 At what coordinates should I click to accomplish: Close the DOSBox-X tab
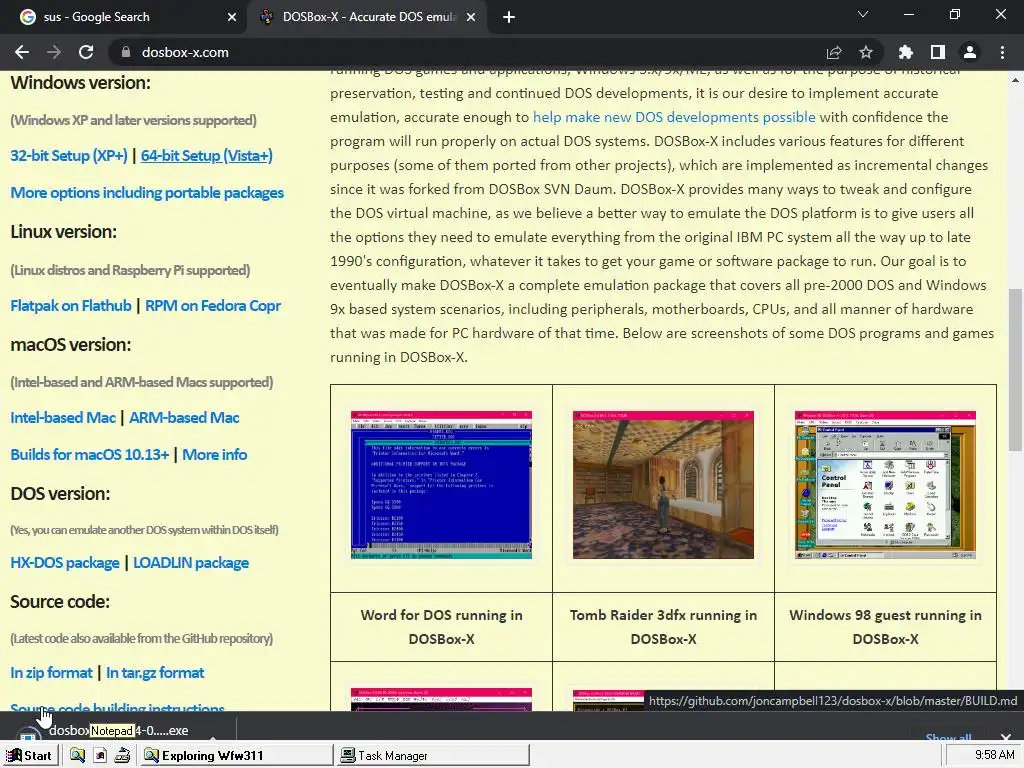[x=471, y=17]
